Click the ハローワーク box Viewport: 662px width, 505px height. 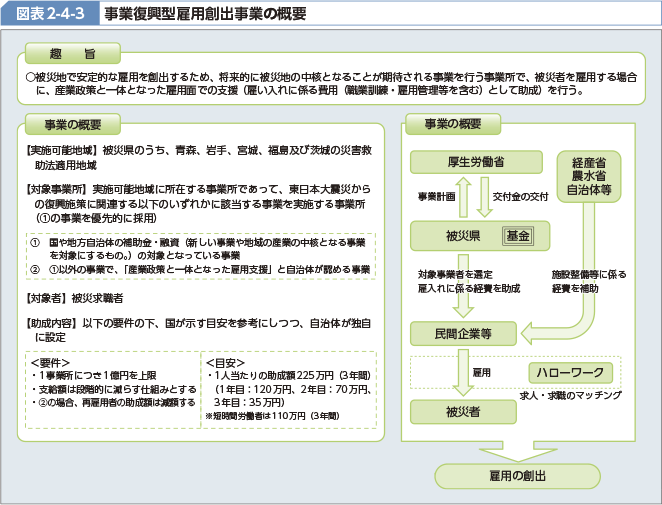tap(567, 373)
